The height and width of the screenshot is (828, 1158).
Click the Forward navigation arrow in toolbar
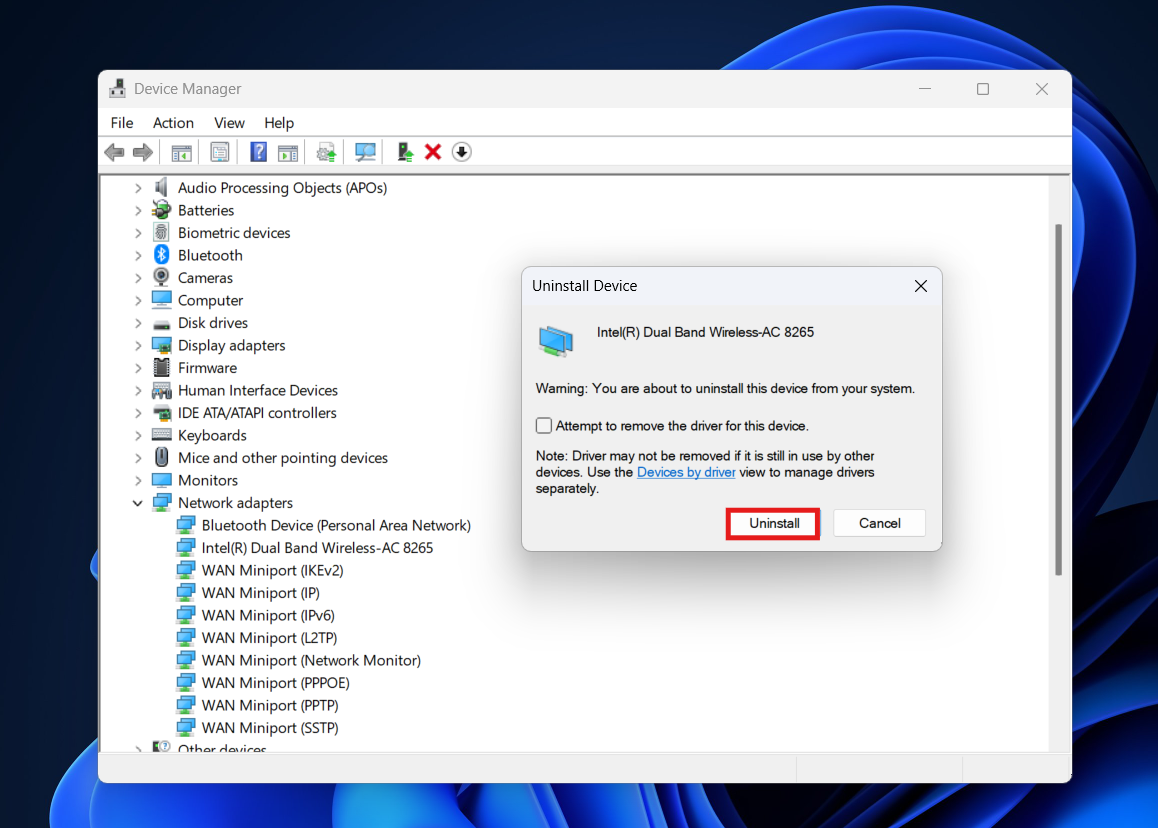click(x=142, y=151)
